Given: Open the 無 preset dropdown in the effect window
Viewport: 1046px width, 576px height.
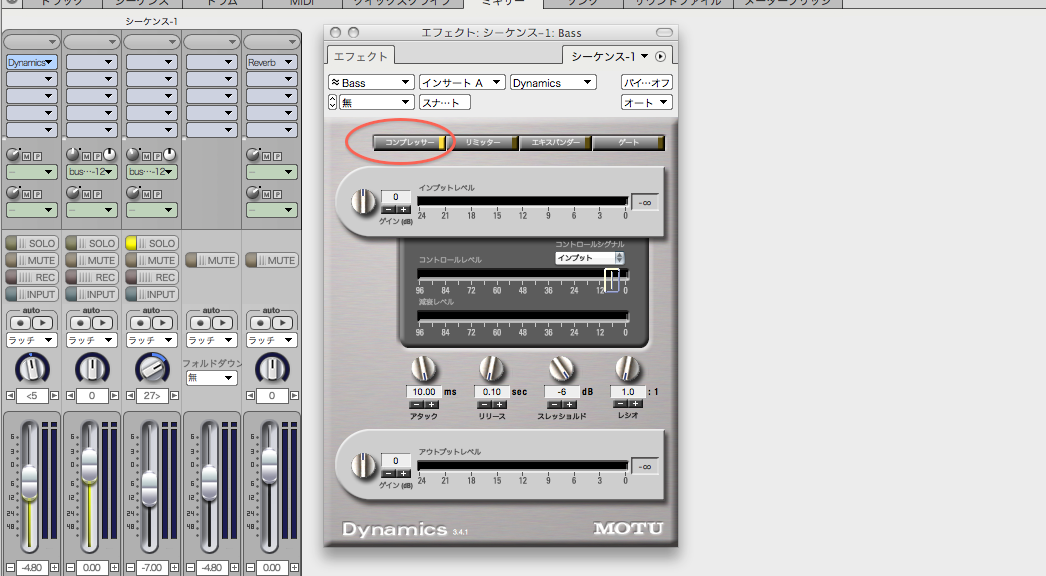Looking at the screenshot, I should [x=377, y=102].
